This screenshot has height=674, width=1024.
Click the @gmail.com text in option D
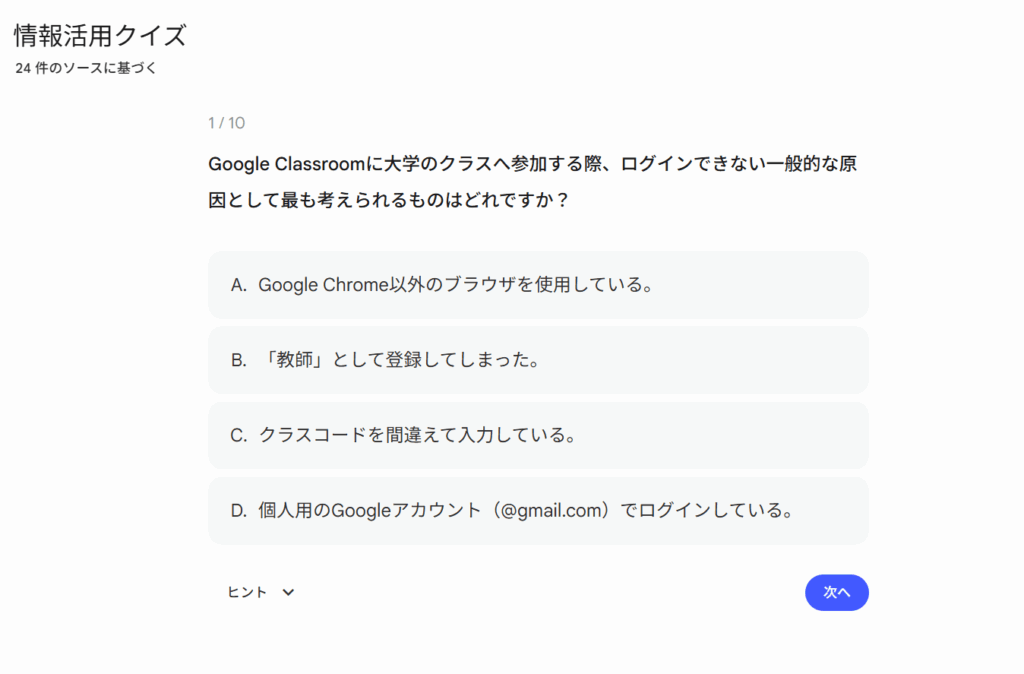point(556,511)
